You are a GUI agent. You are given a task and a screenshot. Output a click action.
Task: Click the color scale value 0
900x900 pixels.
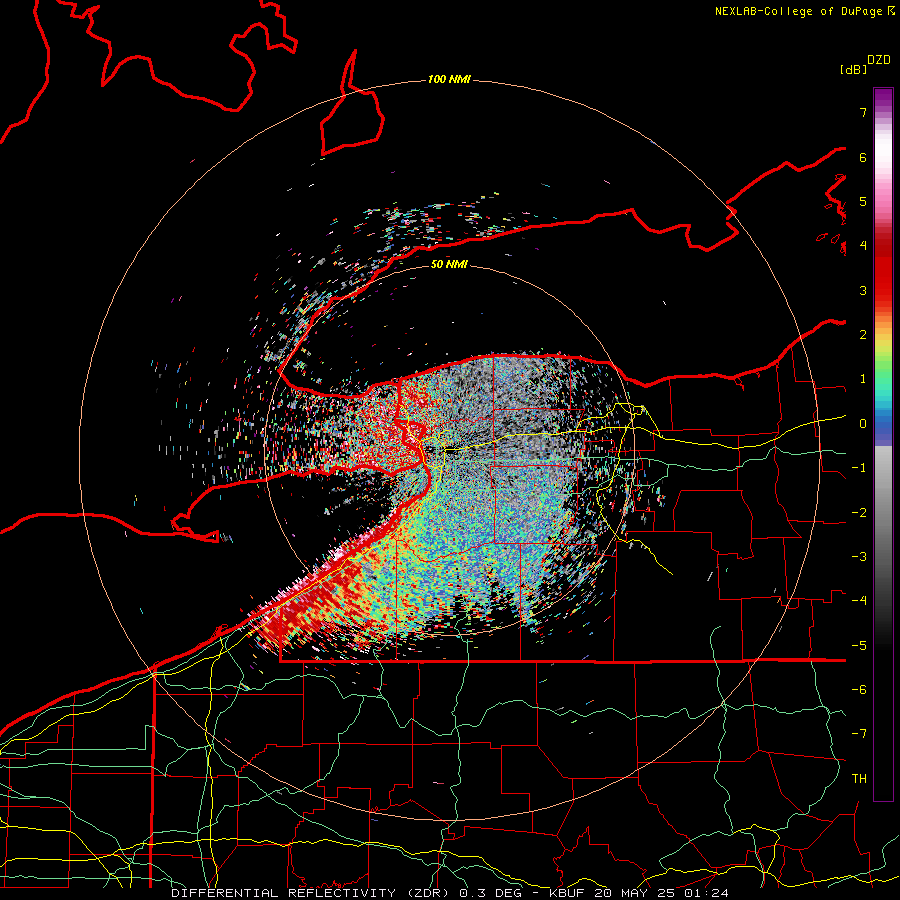[863, 423]
